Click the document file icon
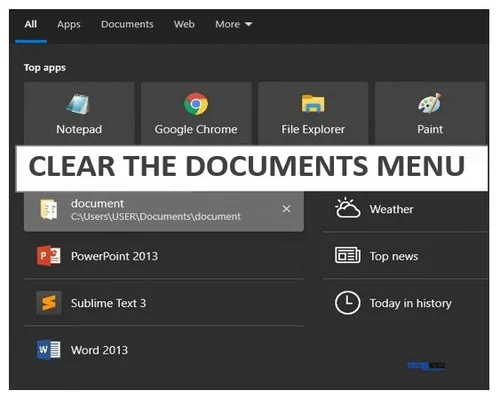This screenshot has height=400, width=500. click(49, 210)
